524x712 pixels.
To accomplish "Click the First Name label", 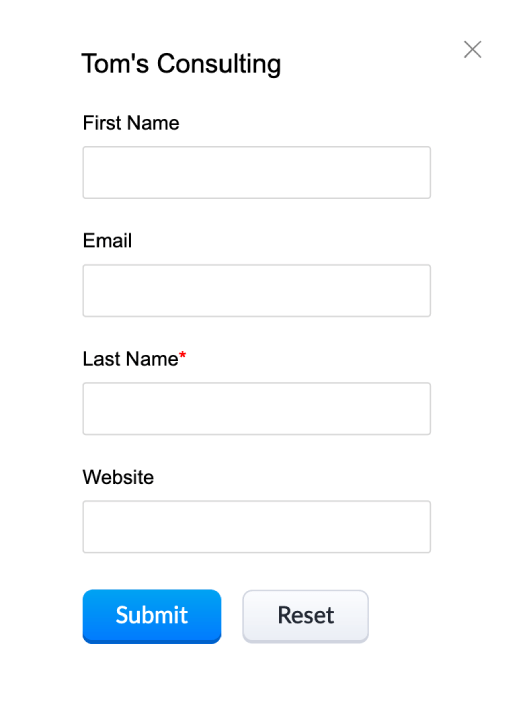I will coord(131,123).
